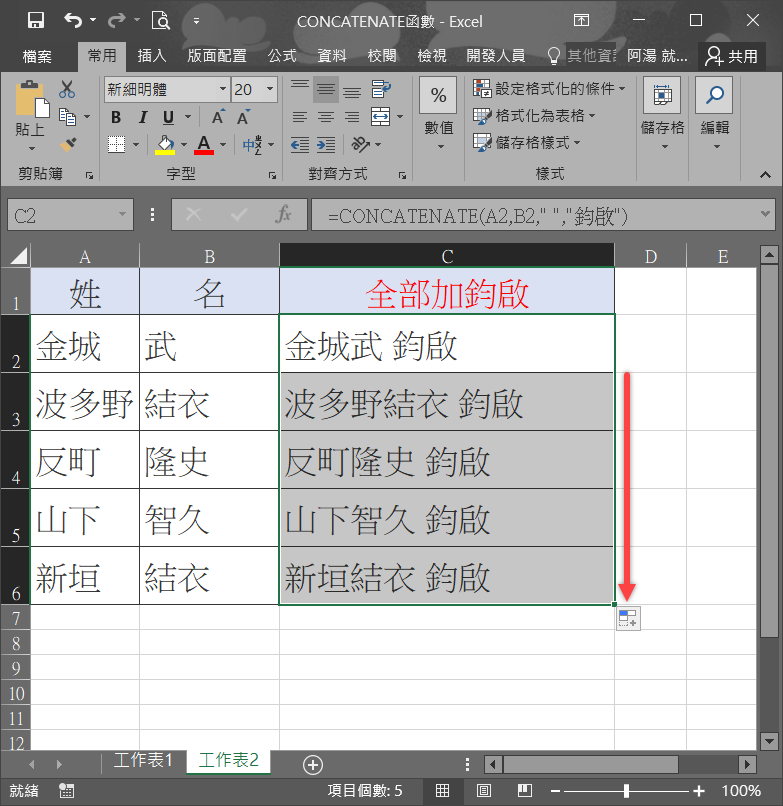Screen dimensions: 783x806
Task: Click the Save icon in quick access toolbar
Action: (35, 21)
